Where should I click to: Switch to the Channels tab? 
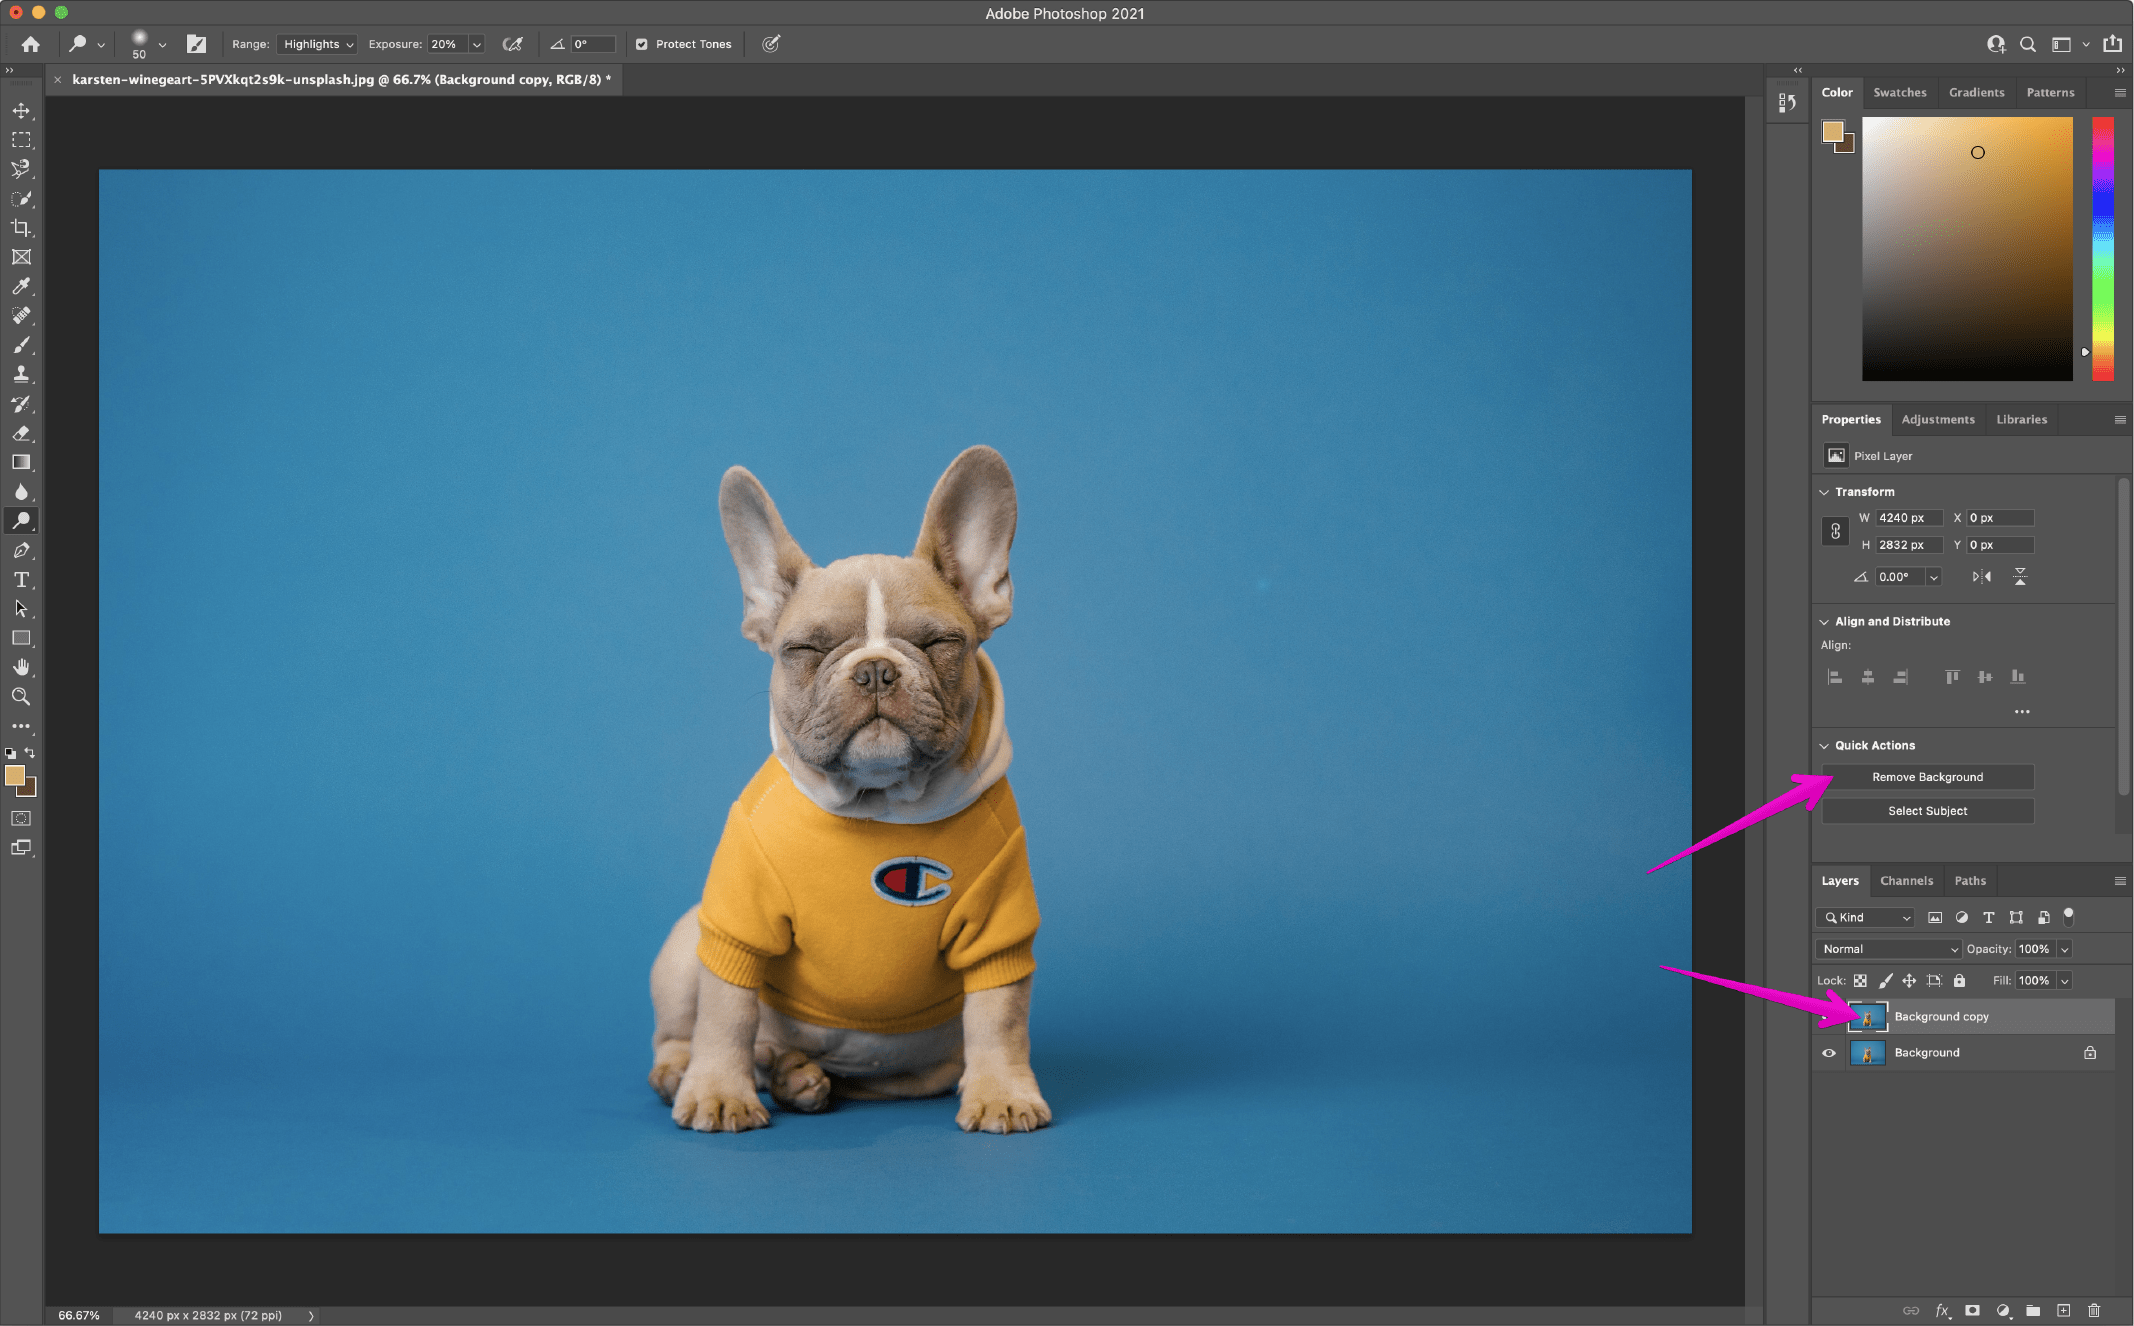1906,880
